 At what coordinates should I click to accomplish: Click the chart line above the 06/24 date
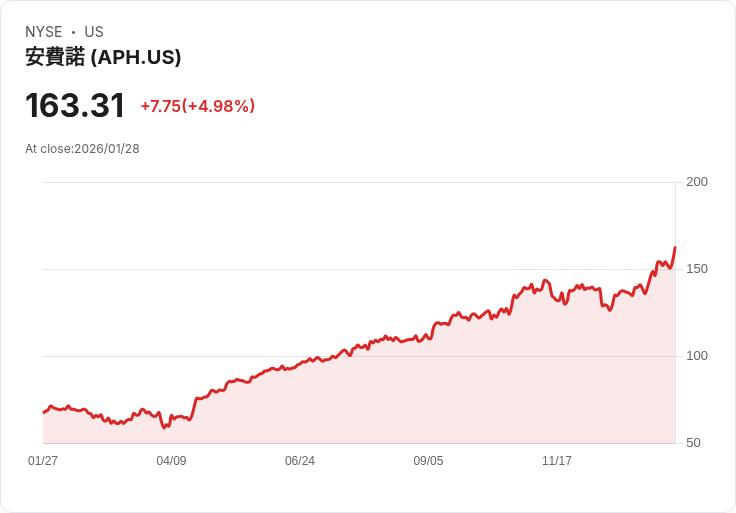[x=300, y=363]
